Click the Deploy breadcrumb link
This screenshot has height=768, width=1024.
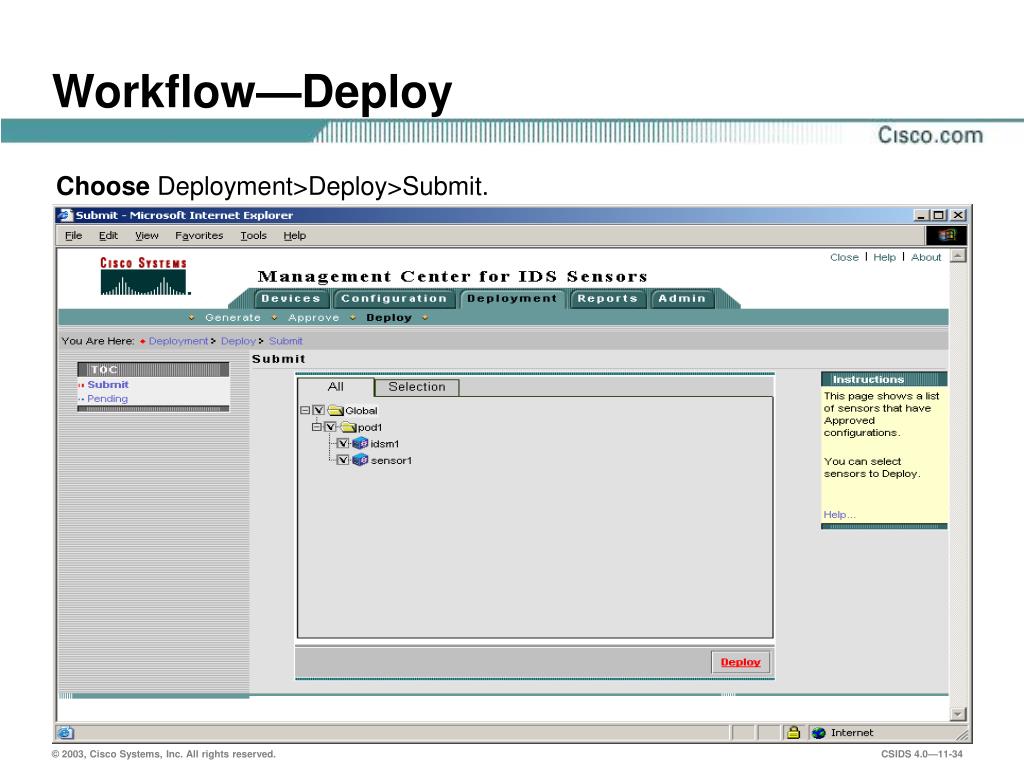tap(238, 341)
